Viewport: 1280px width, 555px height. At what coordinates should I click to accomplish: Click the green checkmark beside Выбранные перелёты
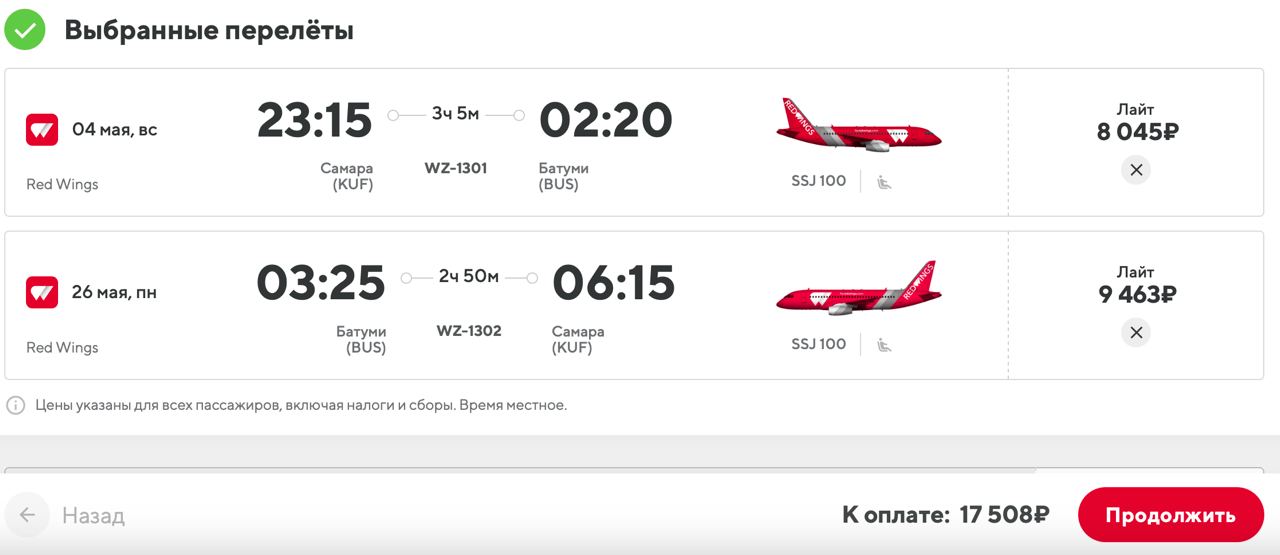(25, 31)
